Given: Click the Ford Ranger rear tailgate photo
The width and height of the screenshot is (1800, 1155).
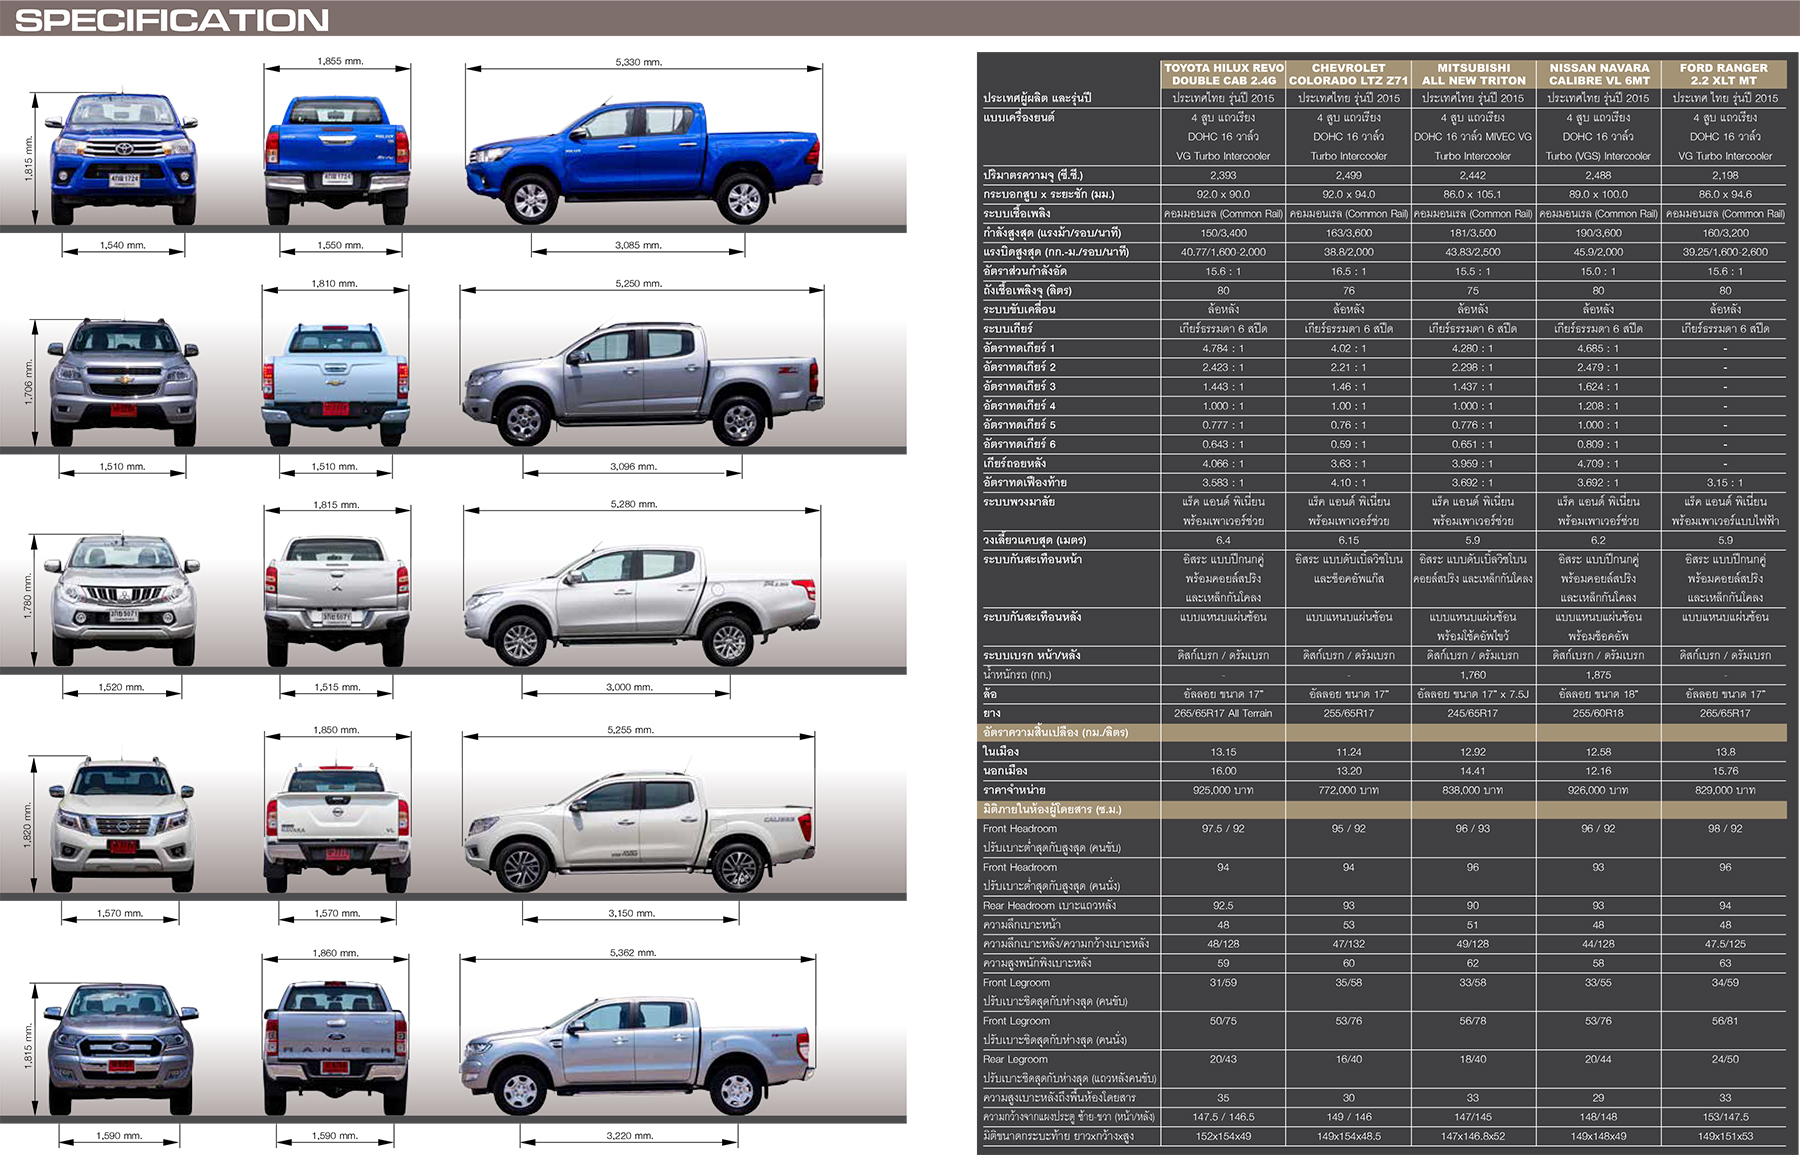Looking at the screenshot, I should click(336, 1048).
